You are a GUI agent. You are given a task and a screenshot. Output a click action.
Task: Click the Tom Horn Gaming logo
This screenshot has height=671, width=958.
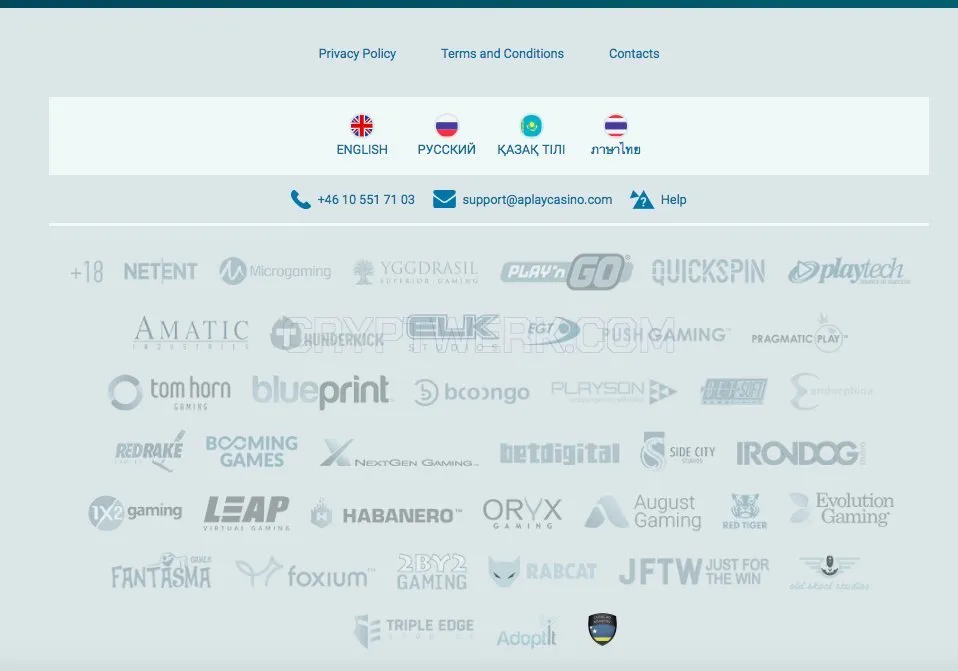[x=169, y=392]
